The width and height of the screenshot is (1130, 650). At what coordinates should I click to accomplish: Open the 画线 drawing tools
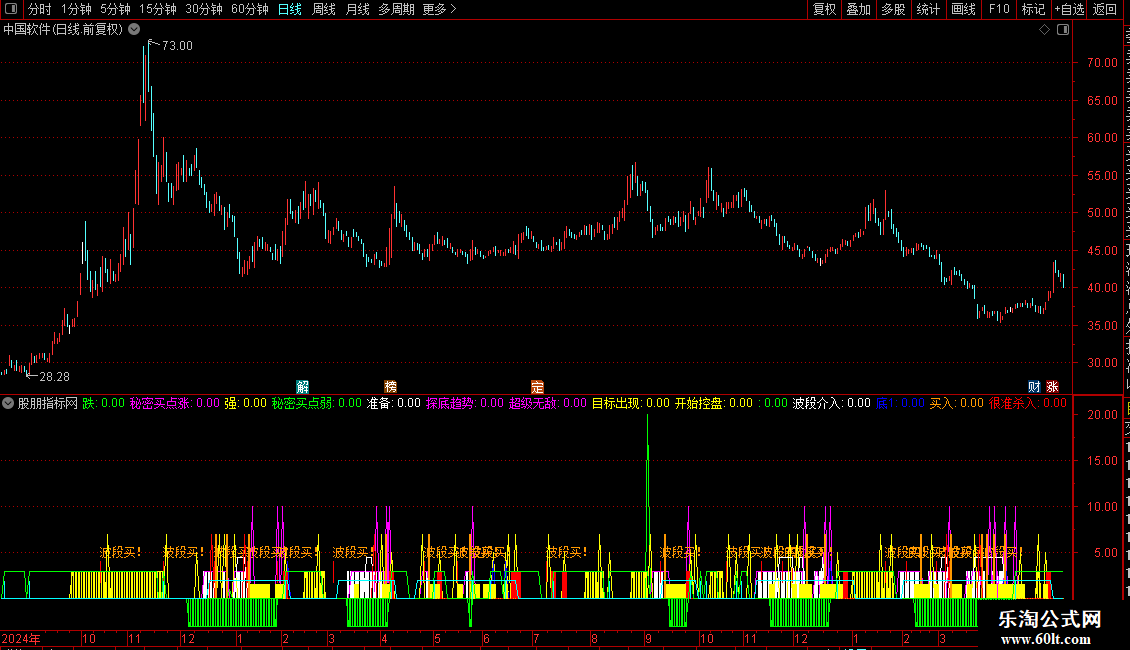[964, 9]
